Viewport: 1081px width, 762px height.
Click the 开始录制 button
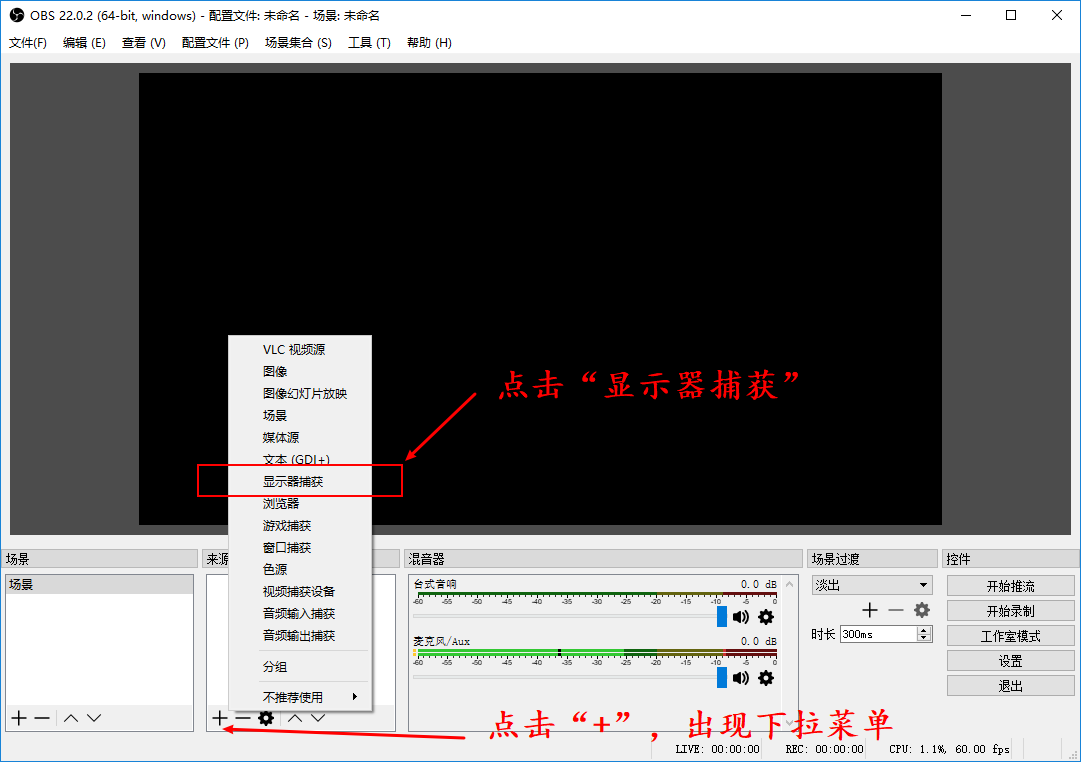click(1010, 611)
